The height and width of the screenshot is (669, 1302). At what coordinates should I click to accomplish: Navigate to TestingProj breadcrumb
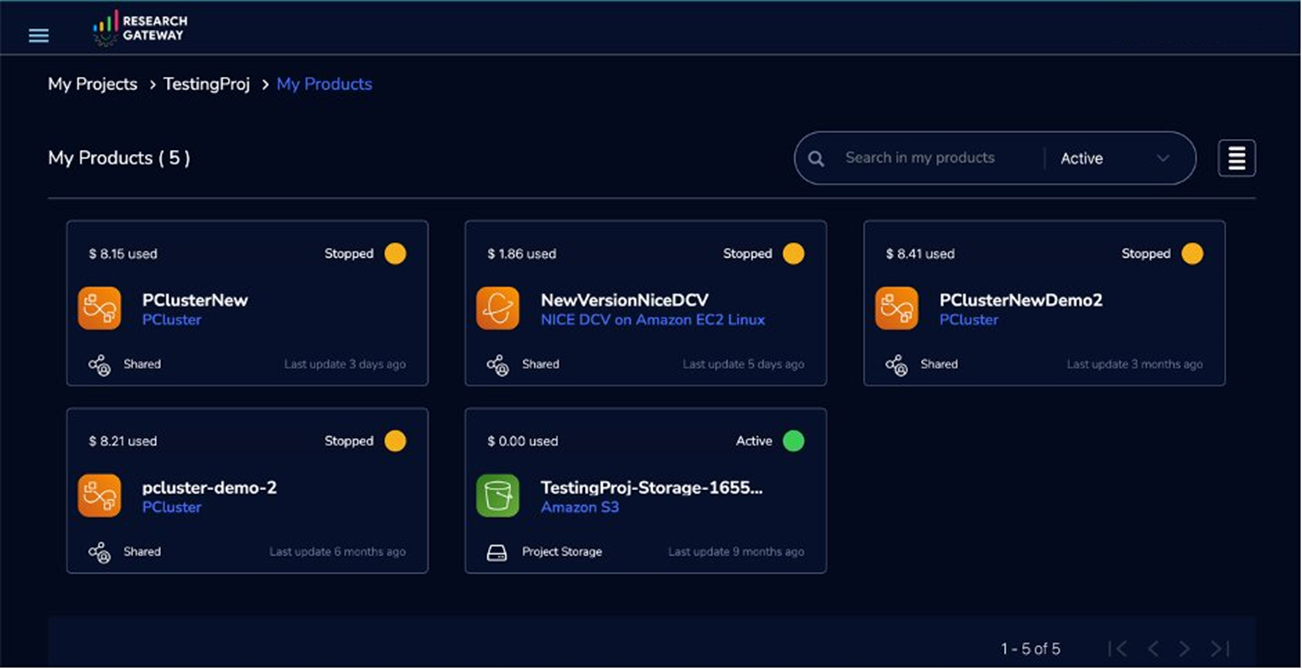click(207, 84)
